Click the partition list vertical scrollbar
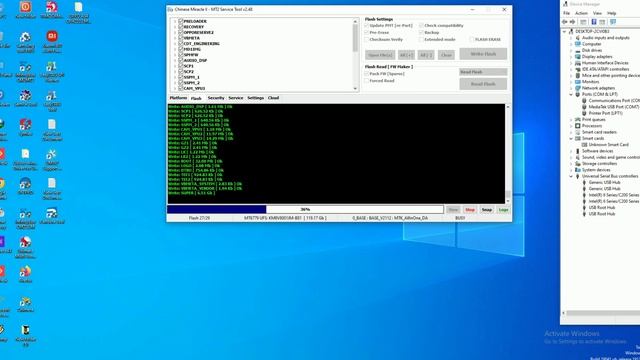 point(355,55)
